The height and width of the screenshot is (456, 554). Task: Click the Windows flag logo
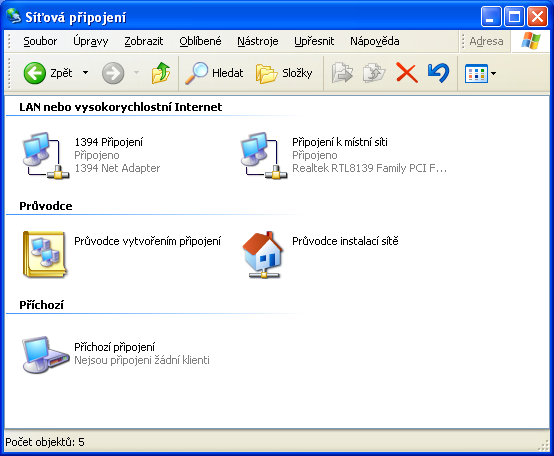[x=531, y=41]
